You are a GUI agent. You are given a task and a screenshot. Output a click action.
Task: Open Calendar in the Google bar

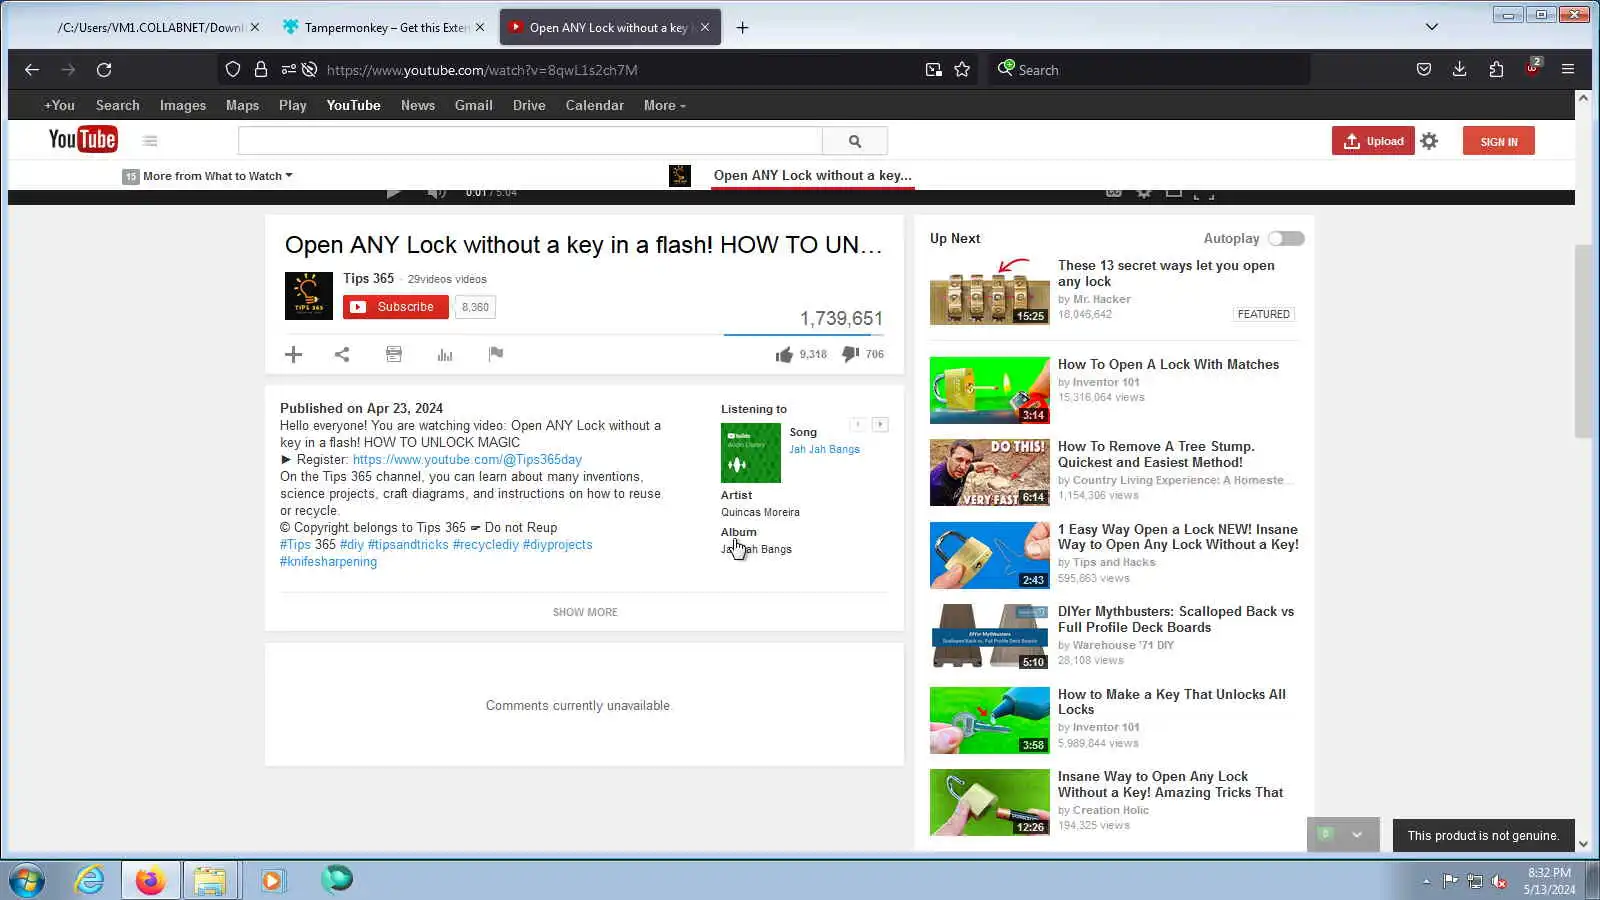click(x=595, y=105)
